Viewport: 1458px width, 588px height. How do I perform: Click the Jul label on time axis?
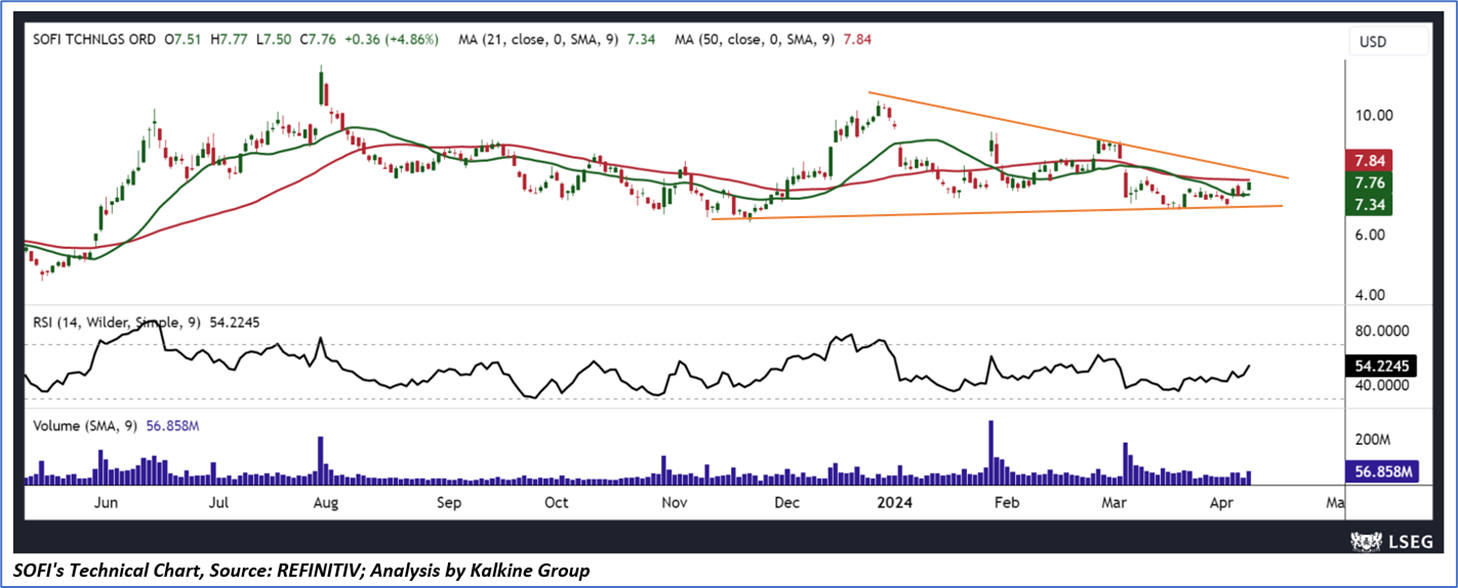(x=220, y=503)
